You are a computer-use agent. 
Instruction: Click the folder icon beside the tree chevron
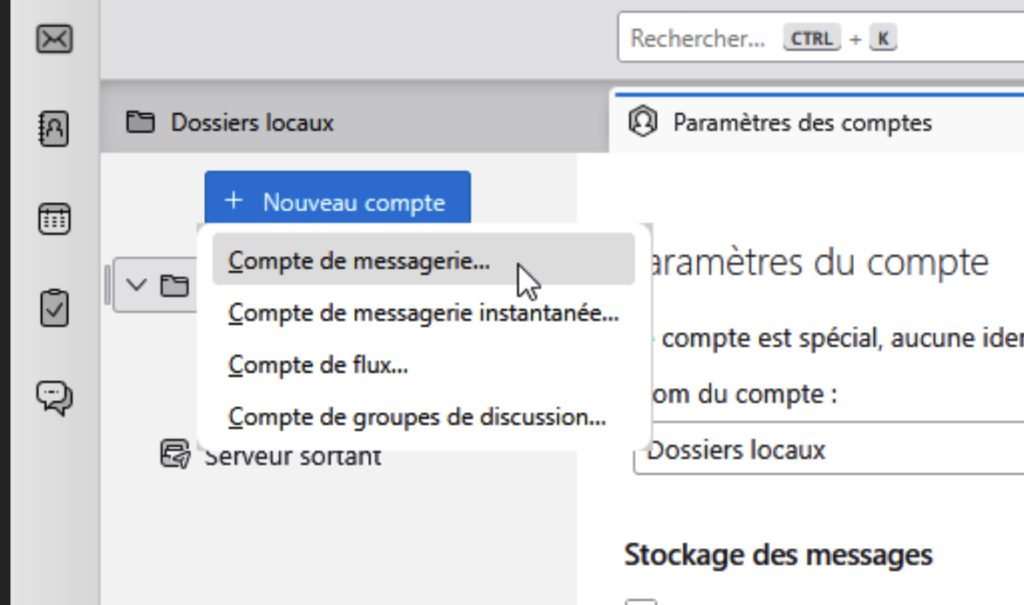pos(175,286)
